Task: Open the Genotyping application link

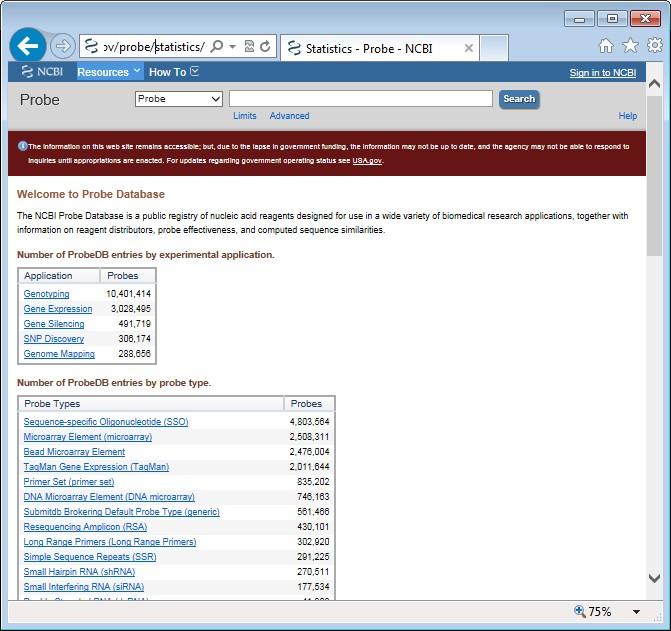Action: tap(46, 294)
